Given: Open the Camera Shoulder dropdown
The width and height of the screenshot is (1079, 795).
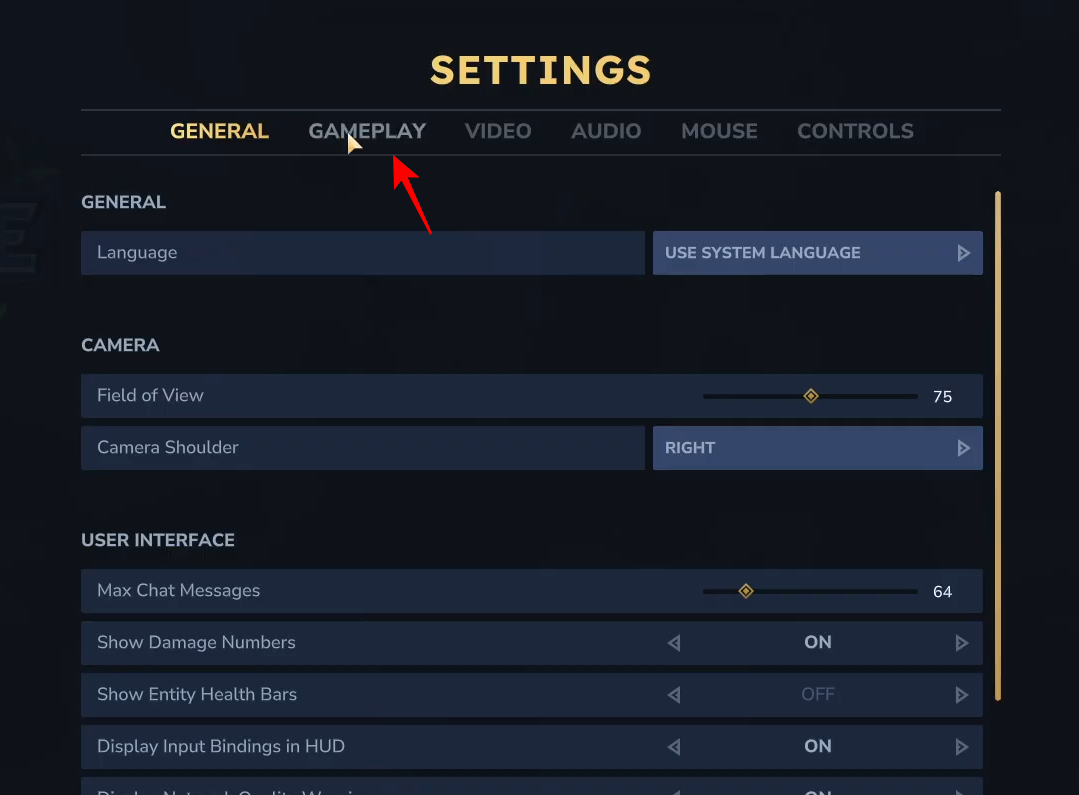Looking at the screenshot, I should pos(817,448).
